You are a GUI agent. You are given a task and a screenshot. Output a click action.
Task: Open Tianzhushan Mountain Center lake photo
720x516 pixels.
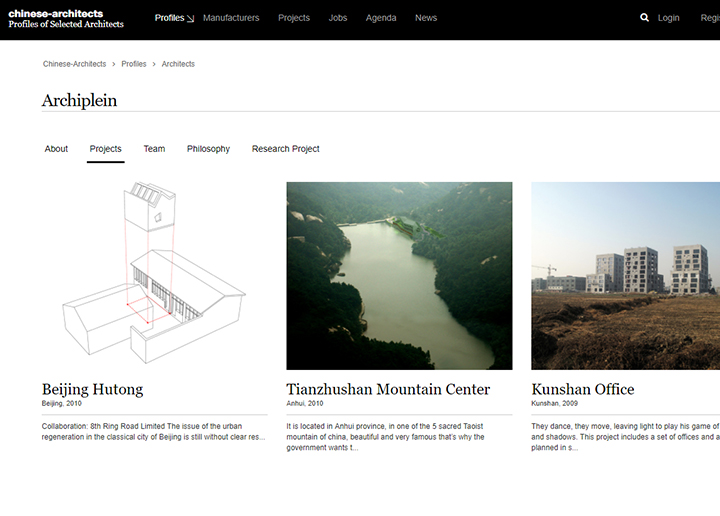tap(399, 275)
